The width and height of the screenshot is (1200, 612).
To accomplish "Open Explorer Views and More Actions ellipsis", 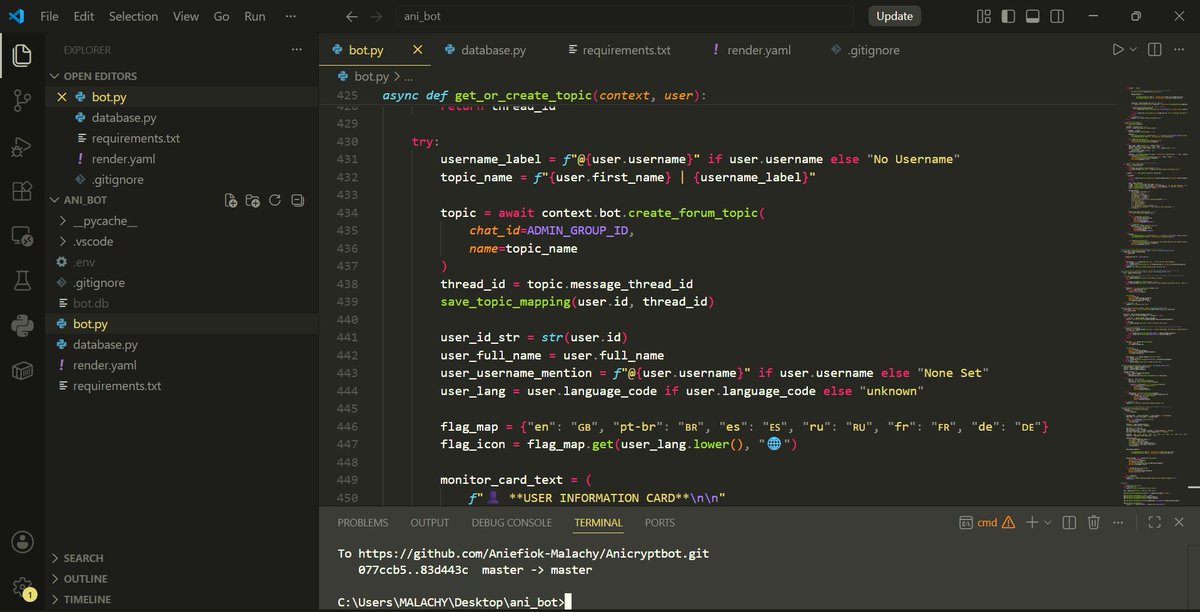I will [x=296, y=50].
